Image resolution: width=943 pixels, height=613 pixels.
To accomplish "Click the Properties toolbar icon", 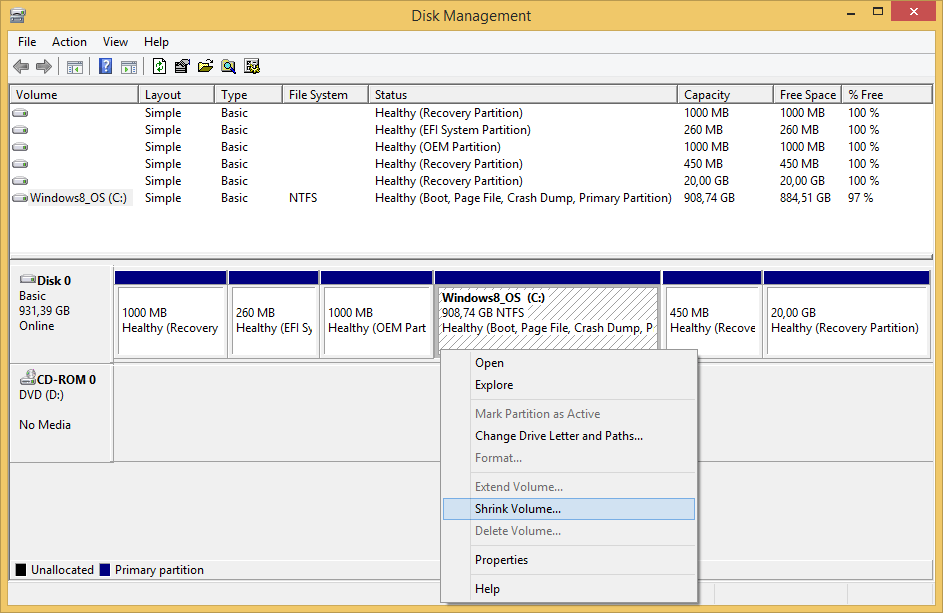I will [182, 67].
